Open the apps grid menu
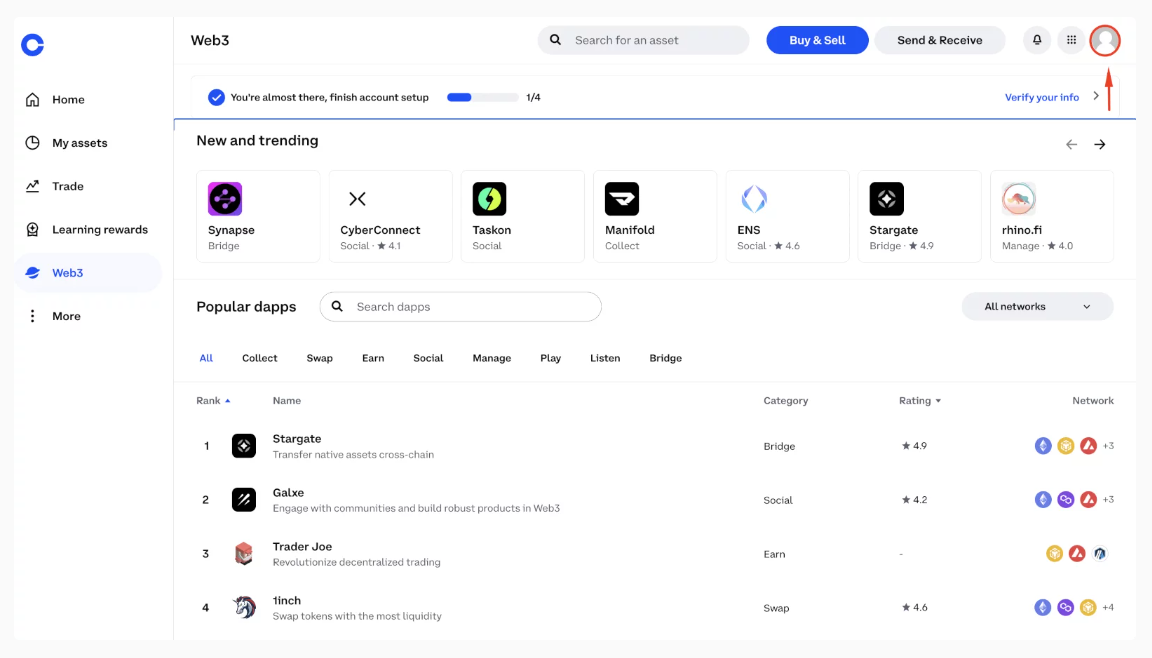The image size is (1152, 658). tap(1071, 40)
